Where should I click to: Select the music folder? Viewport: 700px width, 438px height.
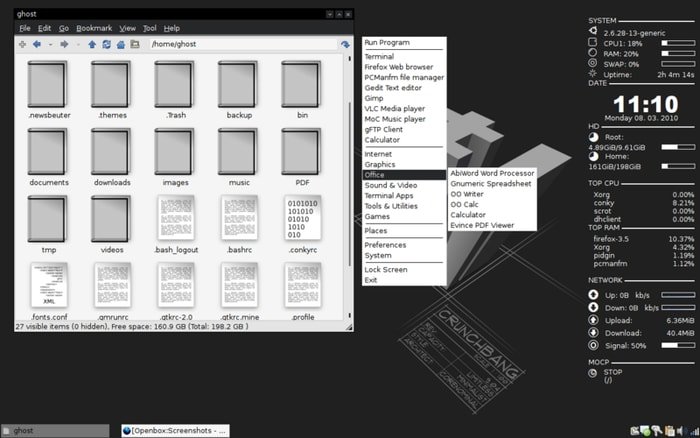(239, 157)
